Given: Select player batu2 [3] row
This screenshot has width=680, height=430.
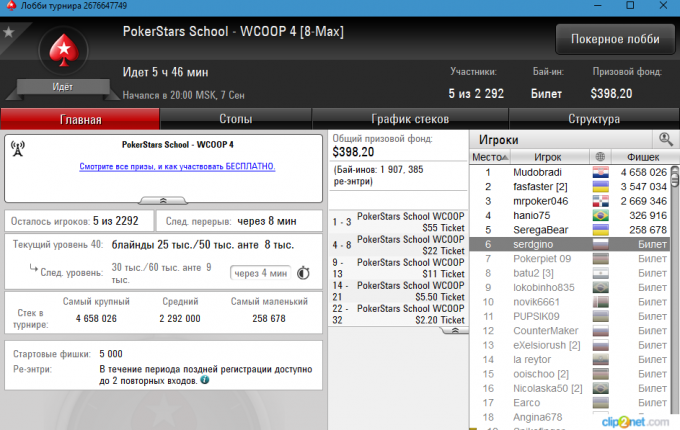Looking at the screenshot, I should pos(570,273).
